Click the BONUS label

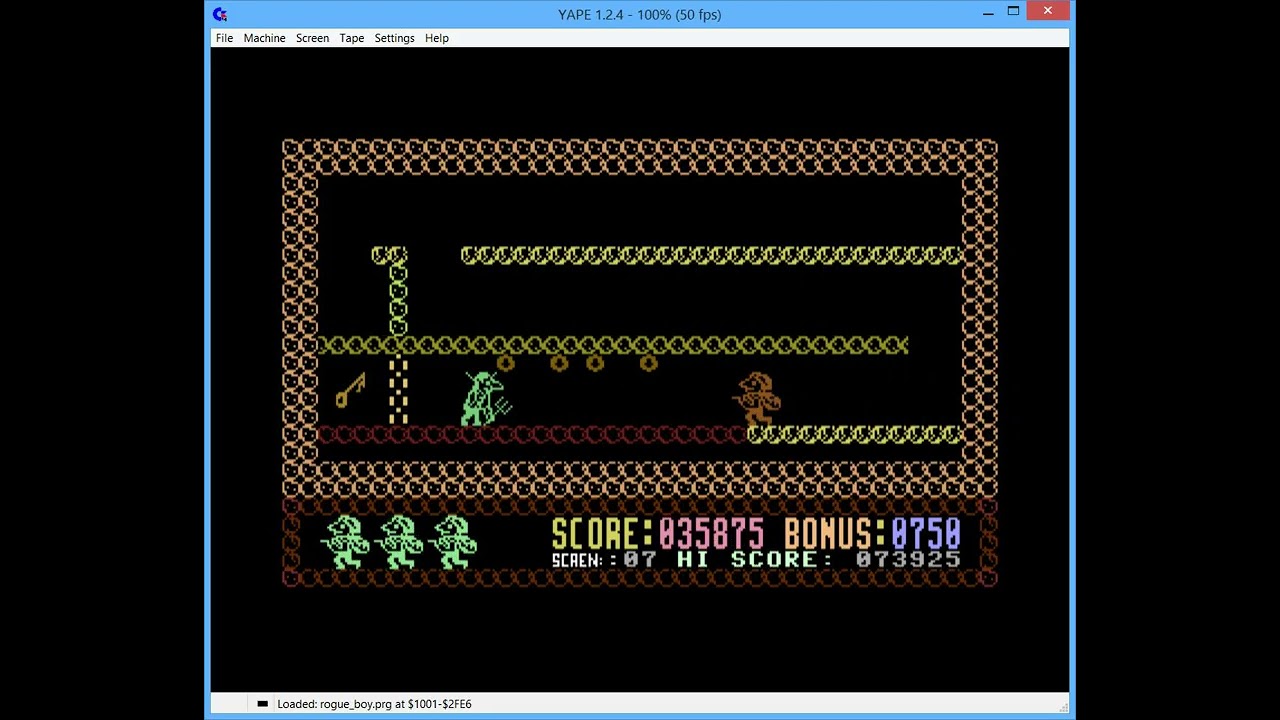[x=834, y=533]
